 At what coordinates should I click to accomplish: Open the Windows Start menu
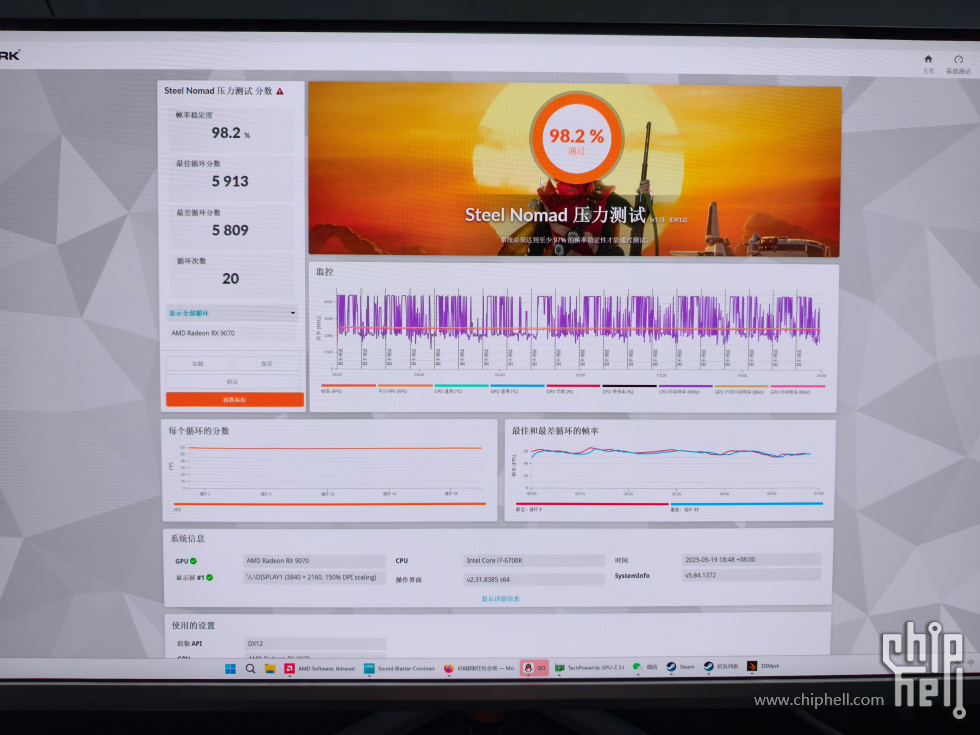coord(230,669)
